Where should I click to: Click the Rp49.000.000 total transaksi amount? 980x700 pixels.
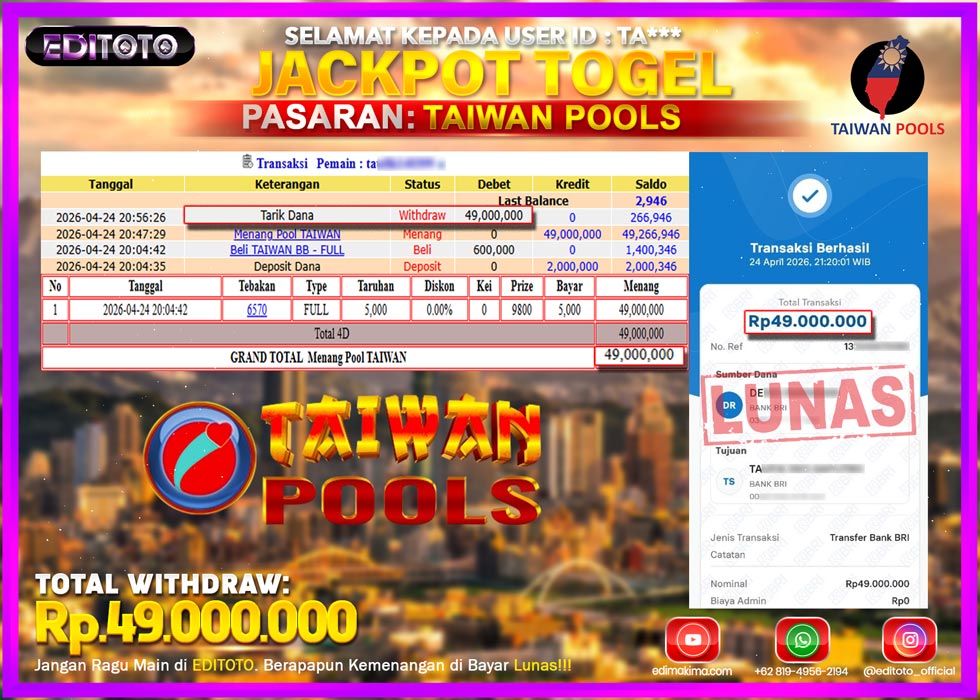[808, 321]
